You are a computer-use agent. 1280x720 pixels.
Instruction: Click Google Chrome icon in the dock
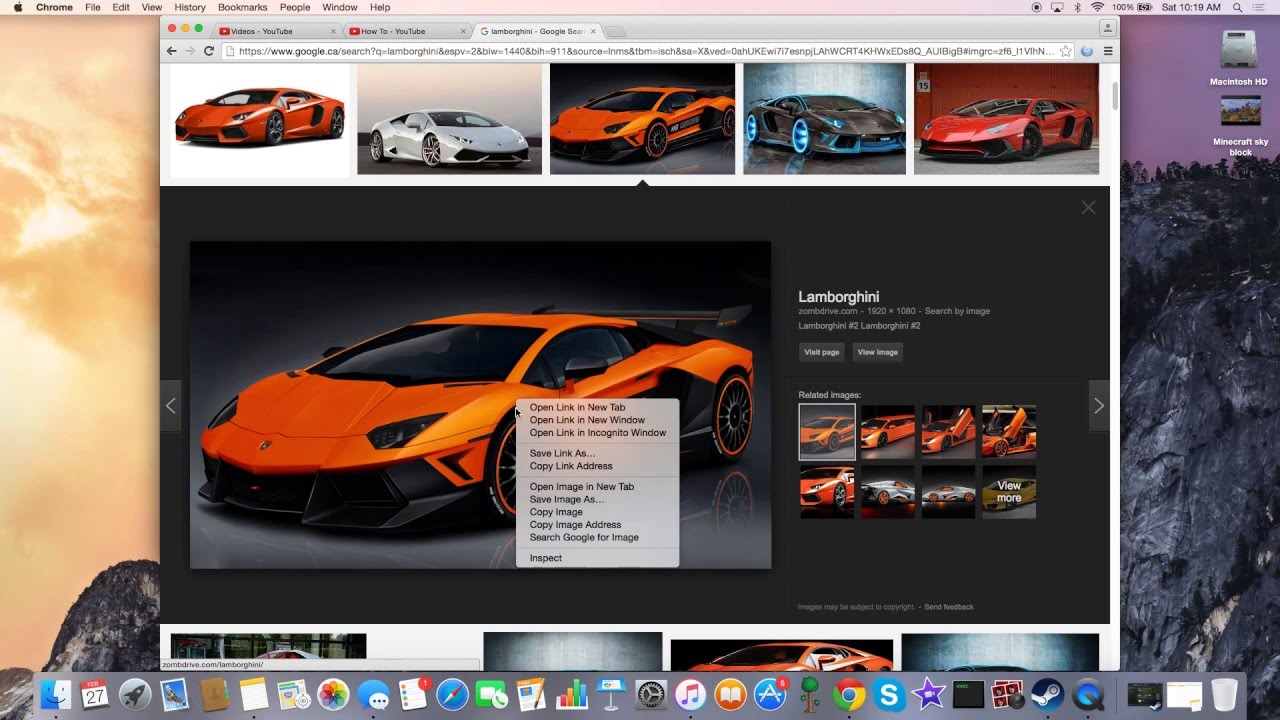[x=849, y=693]
